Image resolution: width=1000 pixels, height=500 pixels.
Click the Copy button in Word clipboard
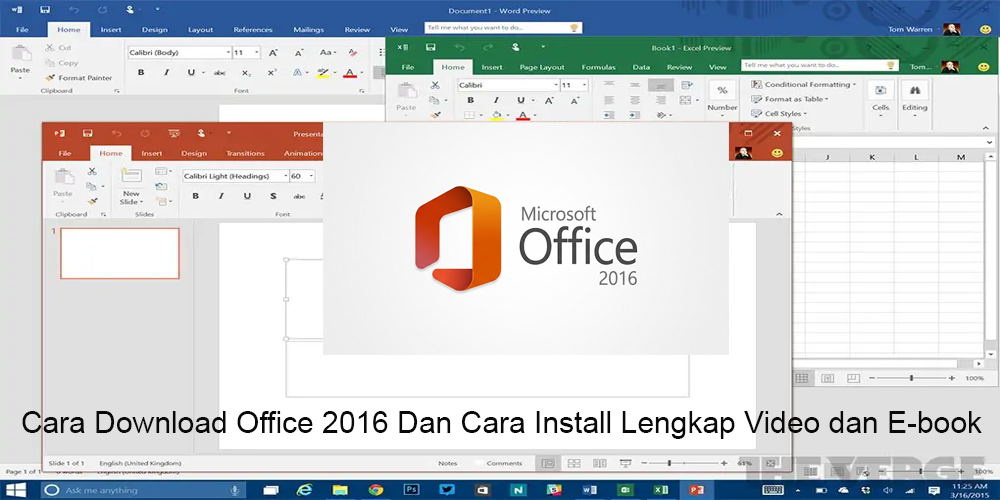61,63
